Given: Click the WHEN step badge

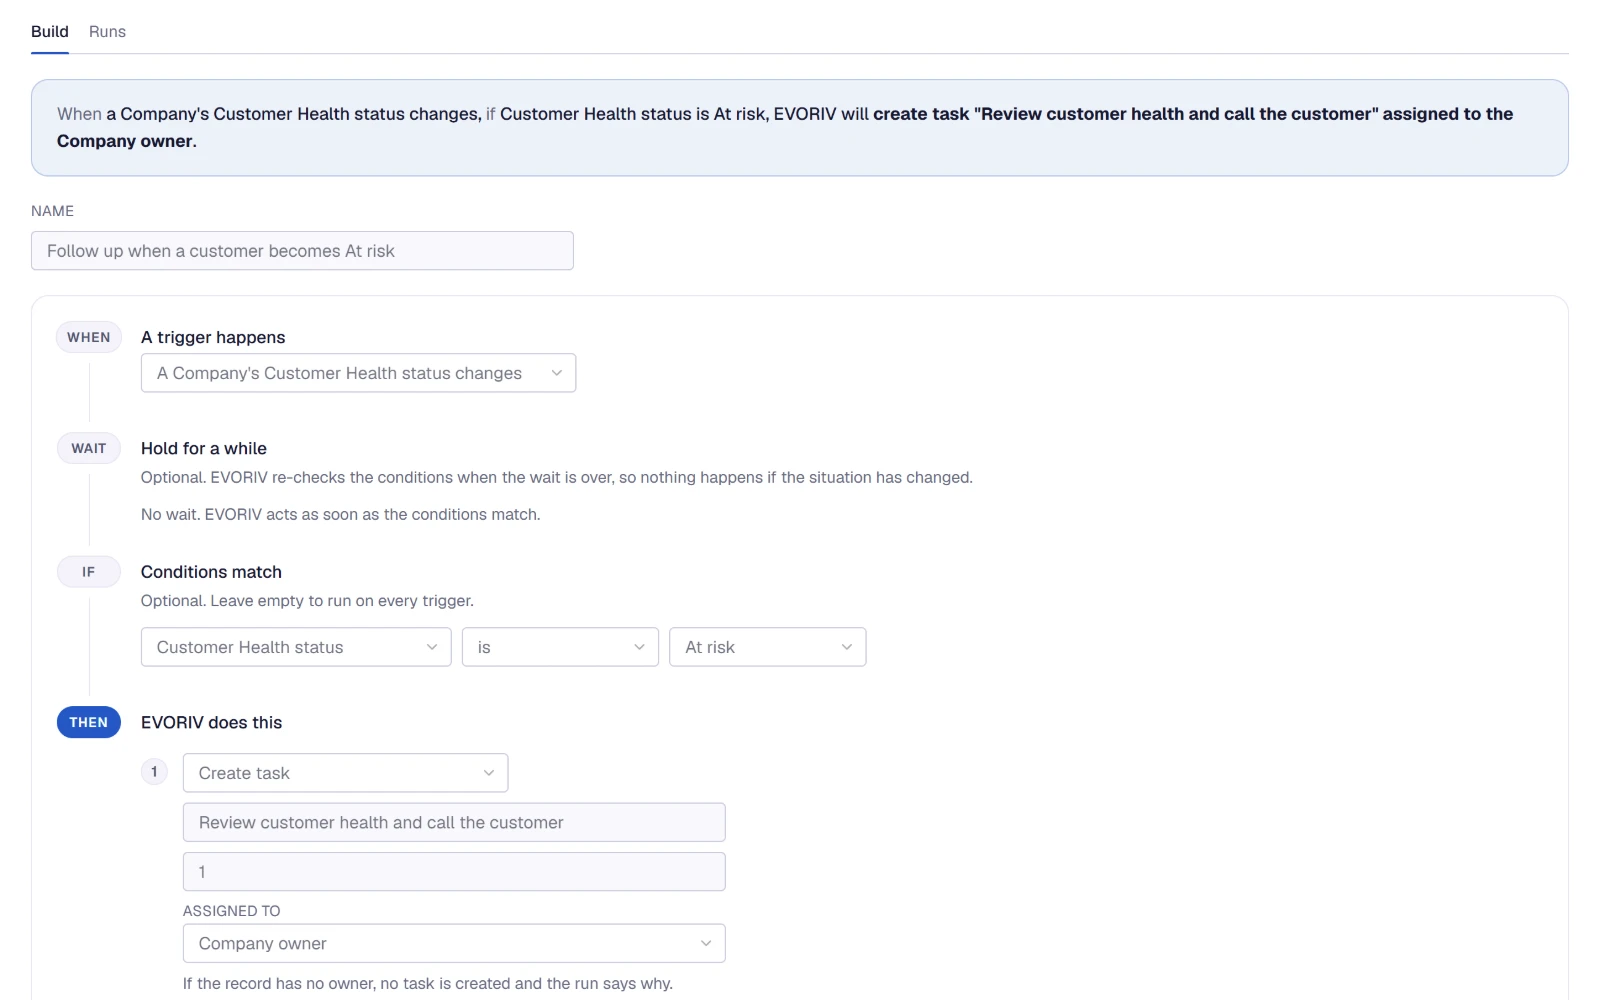Looking at the screenshot, I should [x=89, y=338].
